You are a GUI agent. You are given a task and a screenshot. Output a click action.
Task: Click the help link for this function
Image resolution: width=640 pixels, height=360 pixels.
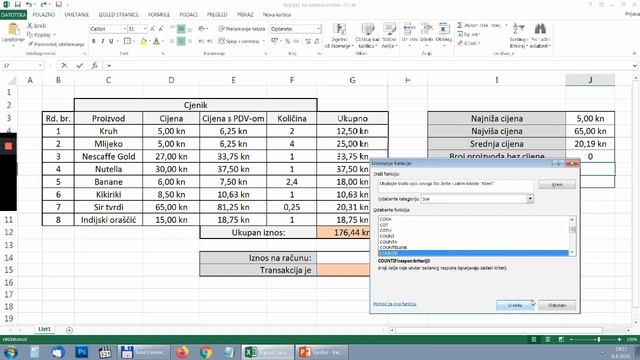pyautogui.click(x=394, y=304)
